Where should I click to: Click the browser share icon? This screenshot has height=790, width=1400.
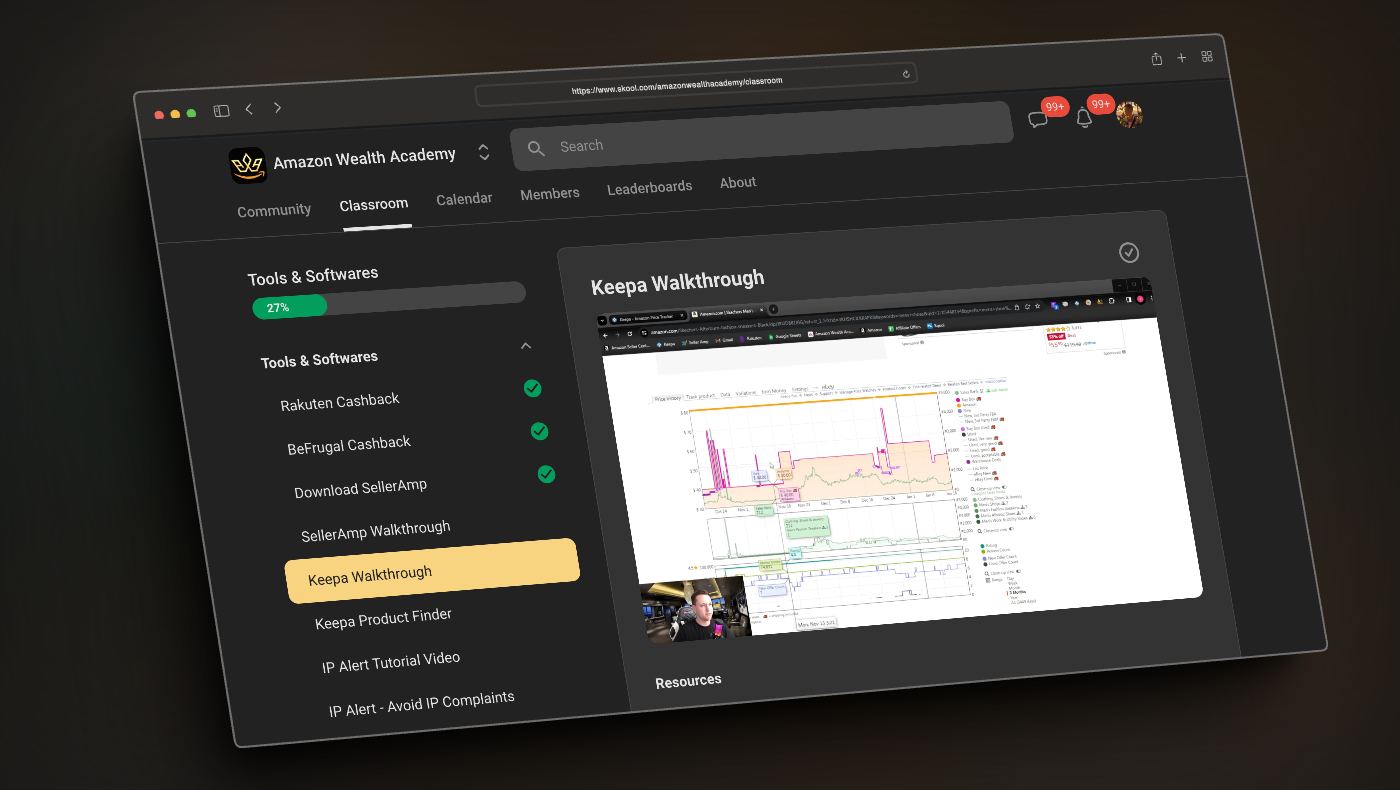pyautogui.click(x=1157, y=59)
